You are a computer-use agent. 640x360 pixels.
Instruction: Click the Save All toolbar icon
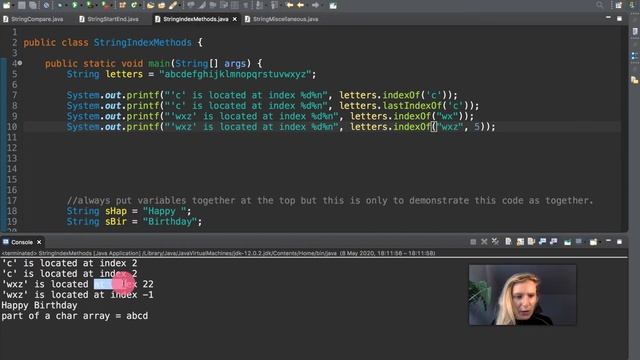tap(33, 5)
